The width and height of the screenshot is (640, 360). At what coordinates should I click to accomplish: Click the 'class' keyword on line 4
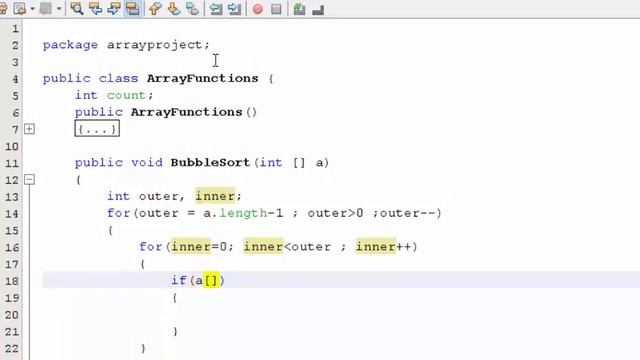click(118, 78)
